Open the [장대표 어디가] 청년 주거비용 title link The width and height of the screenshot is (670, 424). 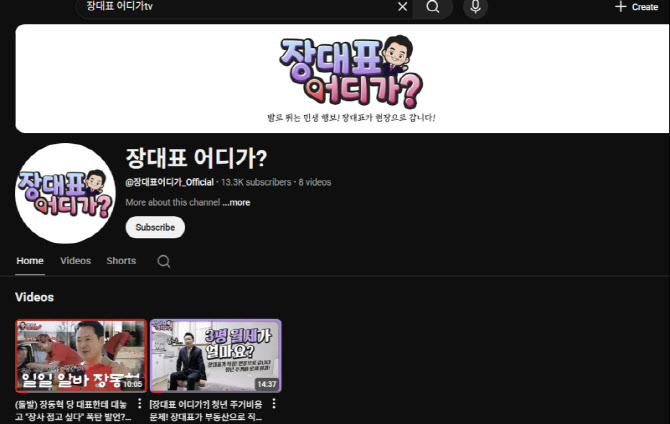point(206,409)
